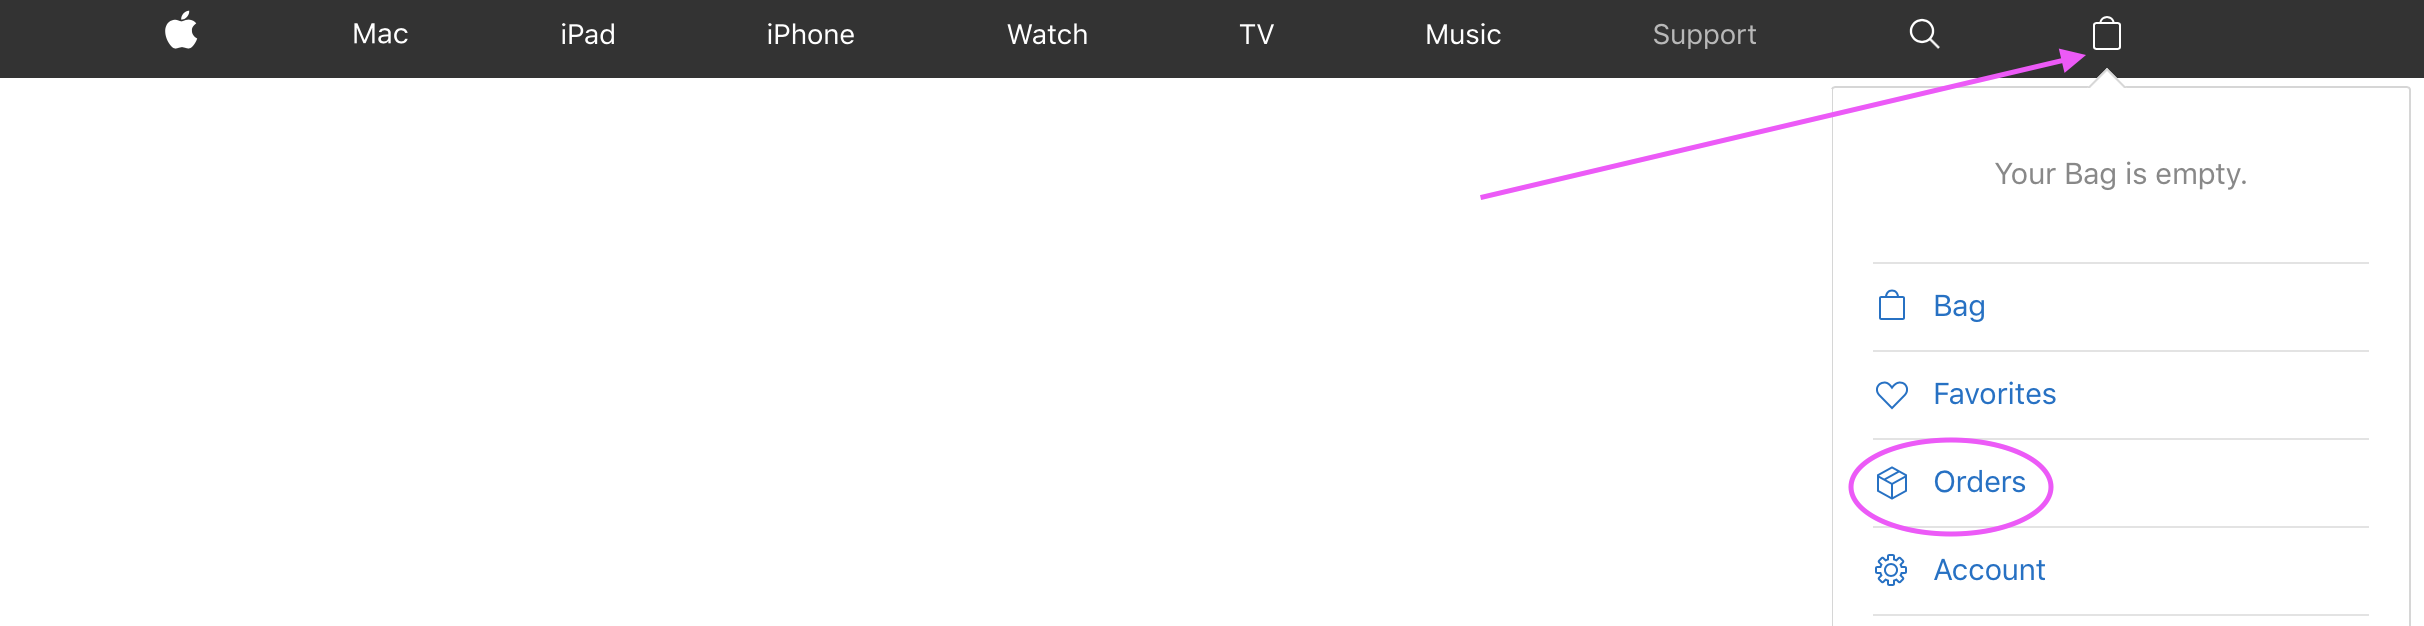This screenshot has height=626, width=2424.
Task: Click the box icon beside Orders
Action: coord(1892,482)
